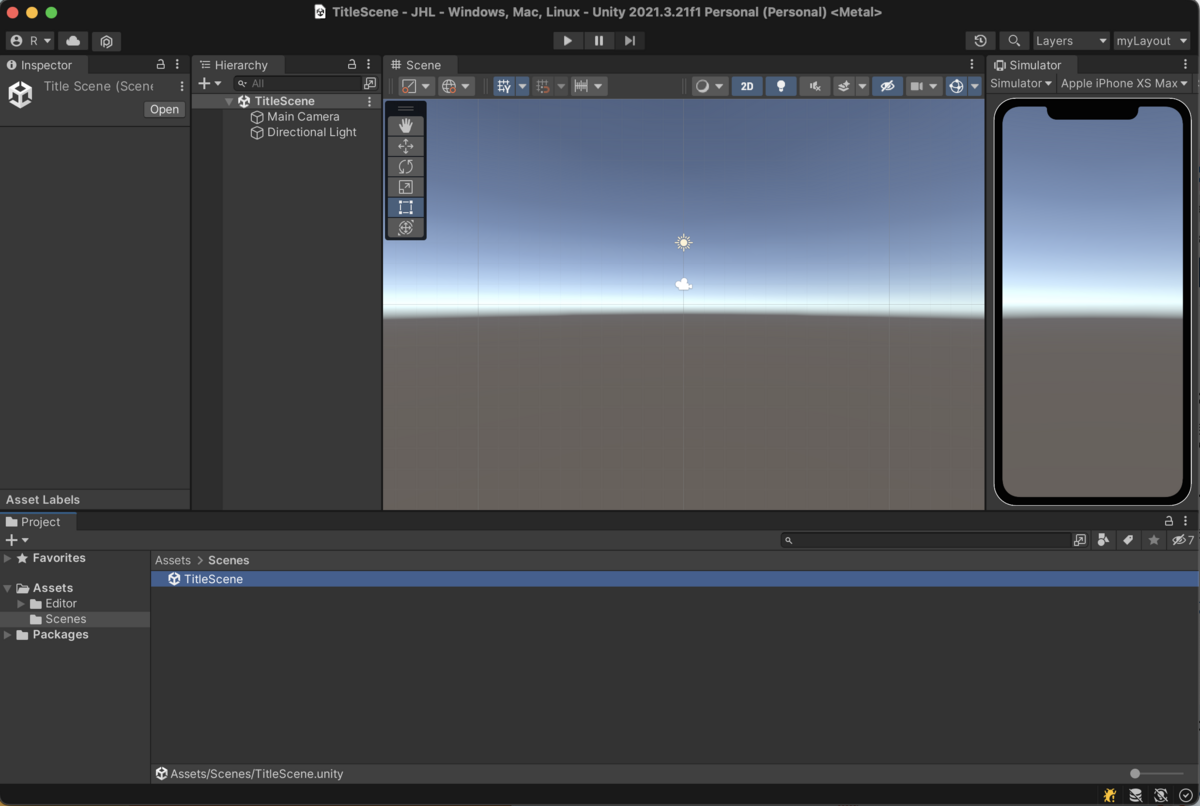Toggle 2D view mode in Scene
This screenshot has width=1200, height=806.
coord(747,86)
